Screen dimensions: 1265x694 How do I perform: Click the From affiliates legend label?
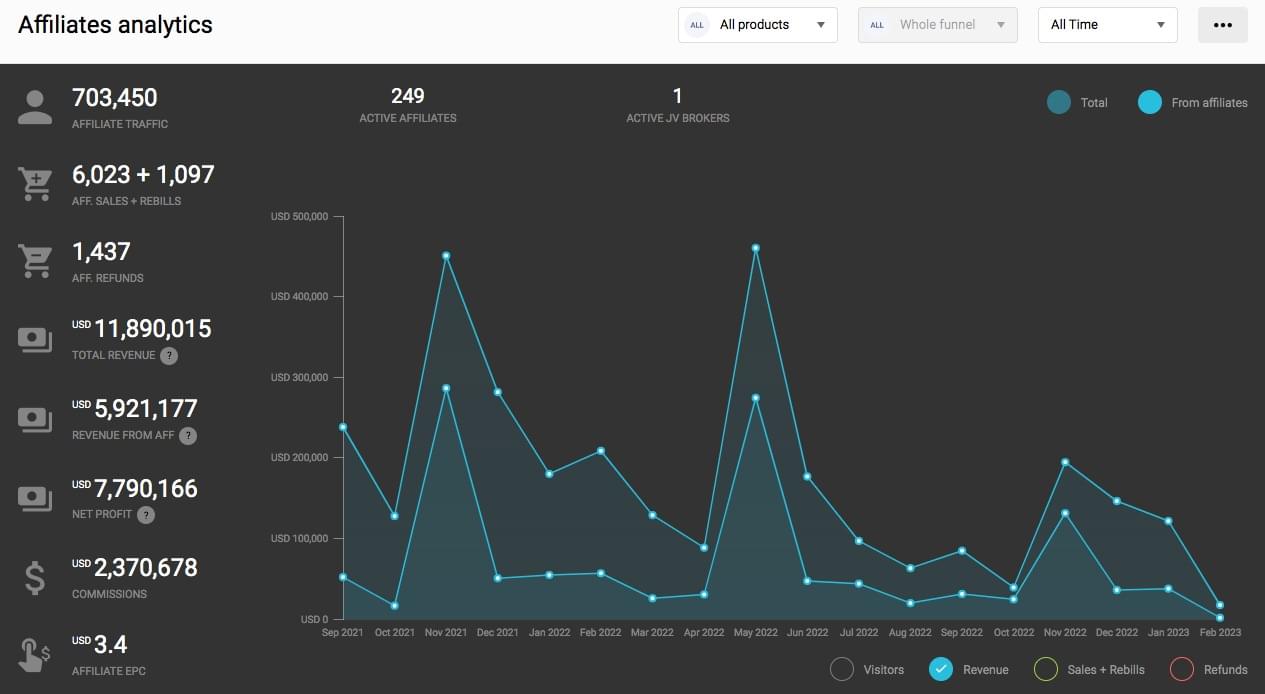pyautogui.click(x=1210, y=103)
